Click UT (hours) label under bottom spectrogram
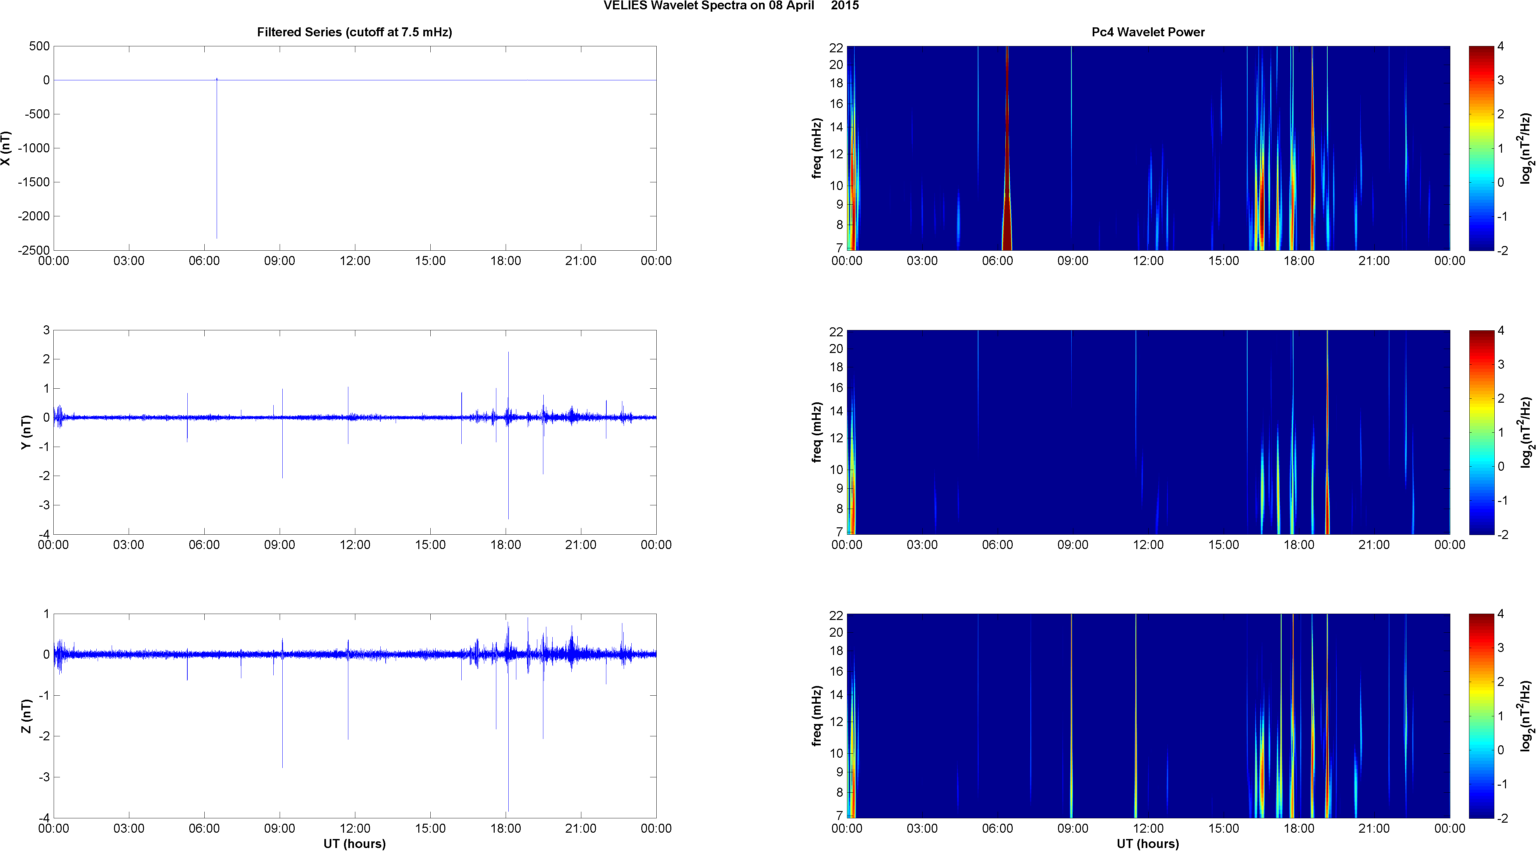 tap(1147, 844)
